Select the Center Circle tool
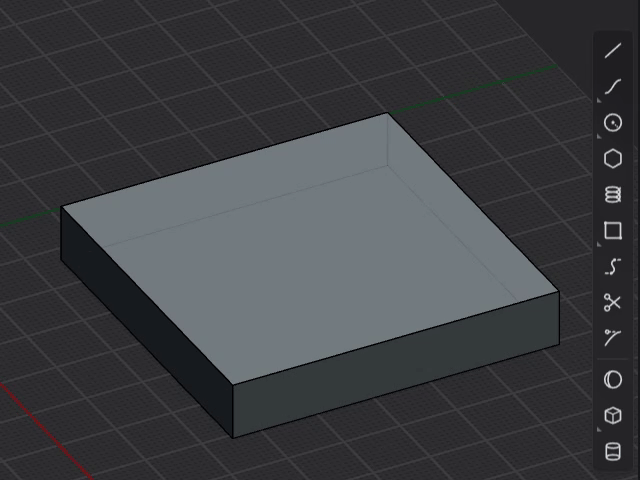This screenshot has width=640, height=480. point(613,122)
